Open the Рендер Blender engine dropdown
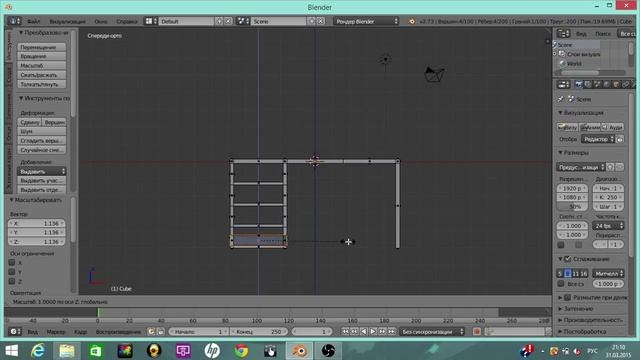 pyautogui.click(x=366, y=21)
